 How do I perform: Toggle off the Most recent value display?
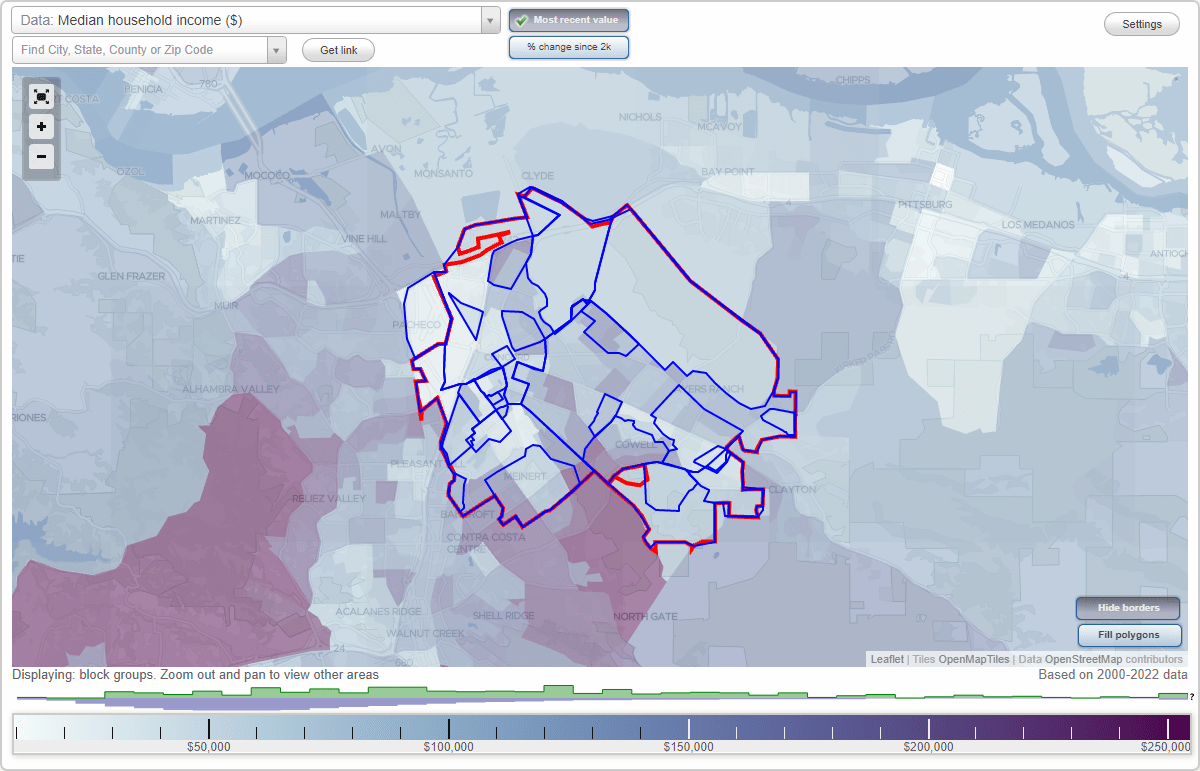point(568,19)
